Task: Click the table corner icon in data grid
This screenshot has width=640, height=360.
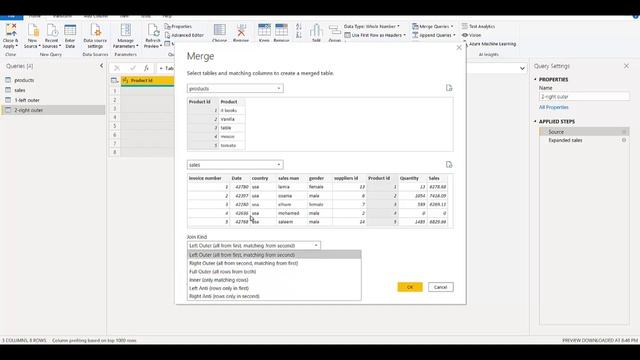Action: pyautogui.click(x=115, y=80)
